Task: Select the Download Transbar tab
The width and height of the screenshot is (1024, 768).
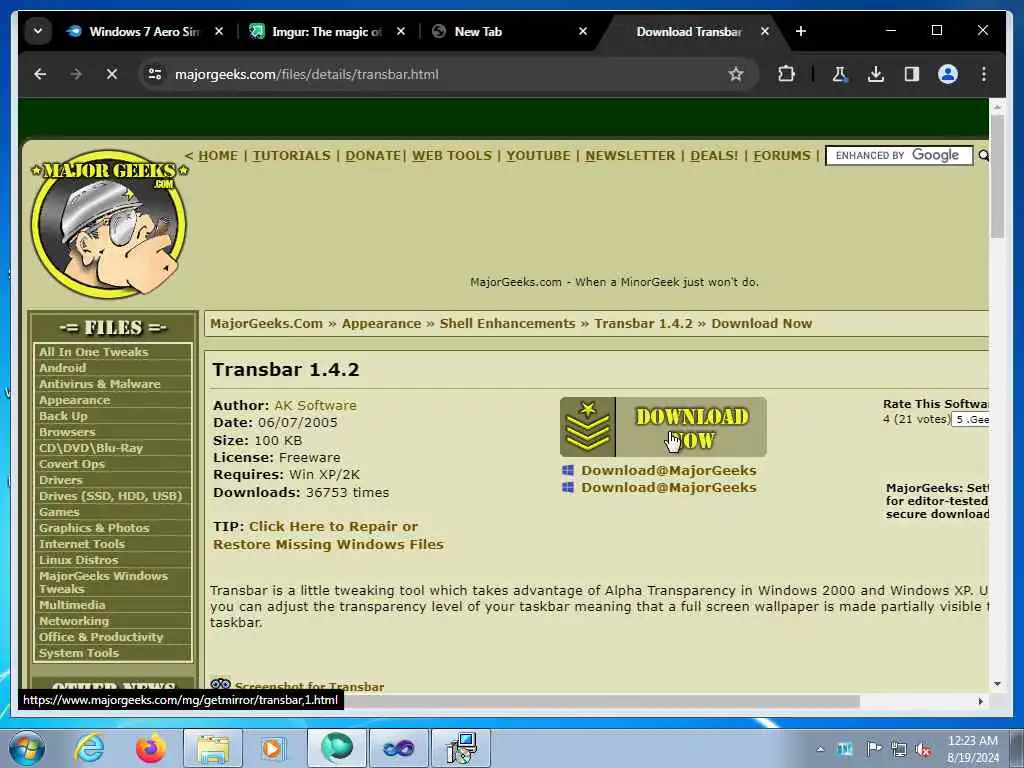Action: click(689, 31)
